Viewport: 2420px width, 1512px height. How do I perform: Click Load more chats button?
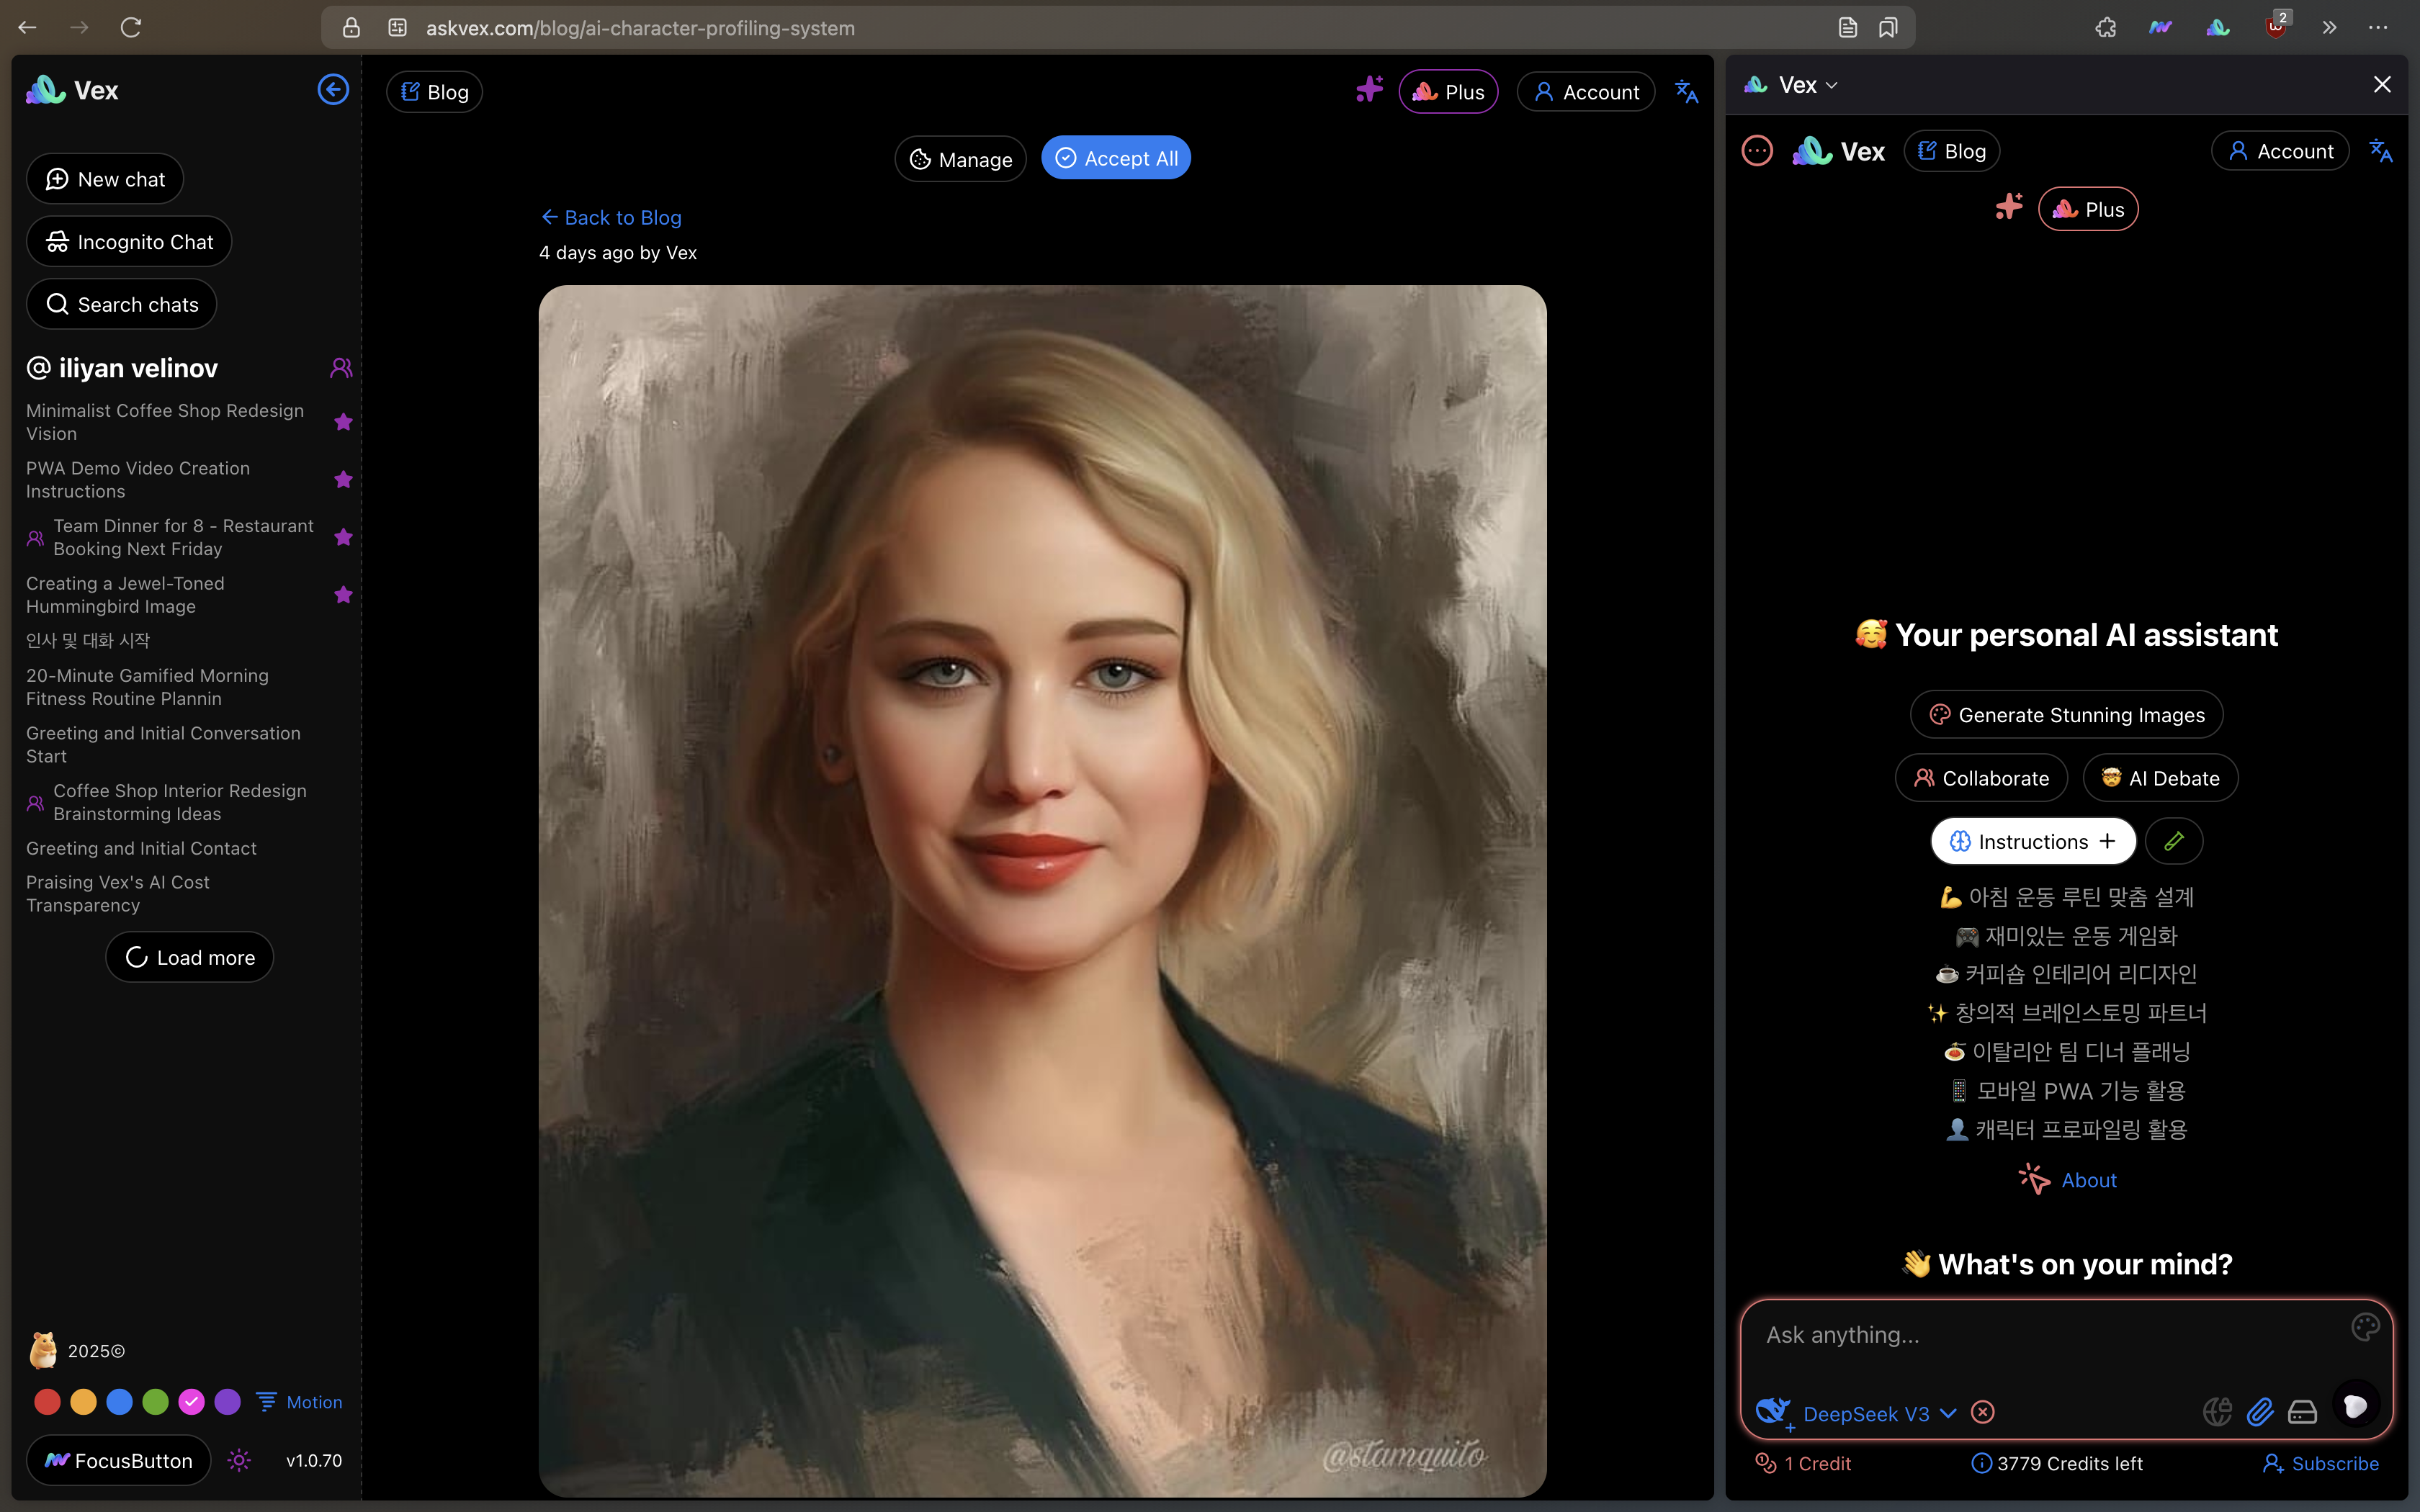point(190,957)
